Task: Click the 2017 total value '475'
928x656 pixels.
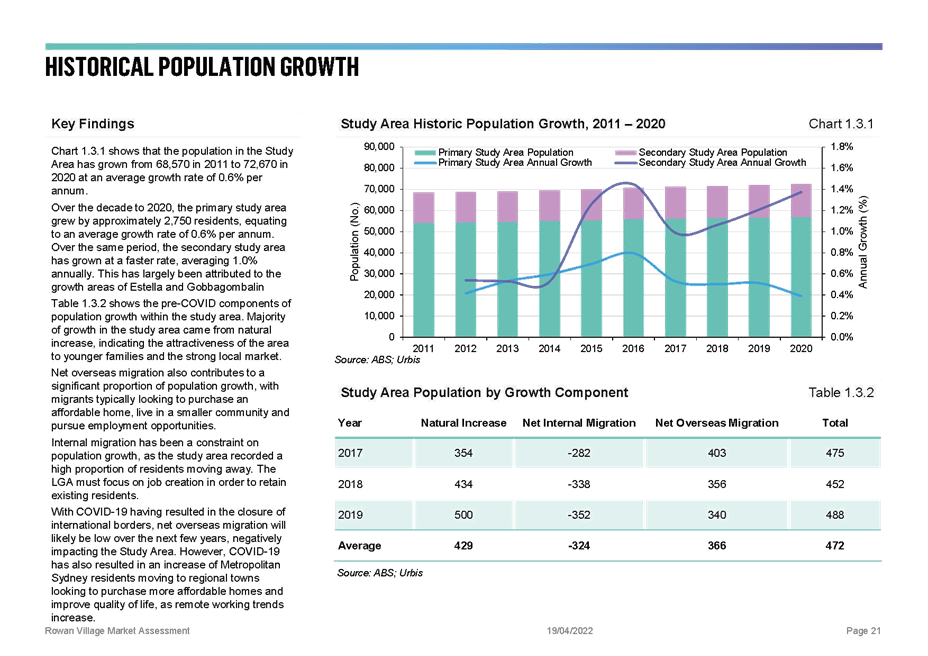Action: click(x=835, y=453)
